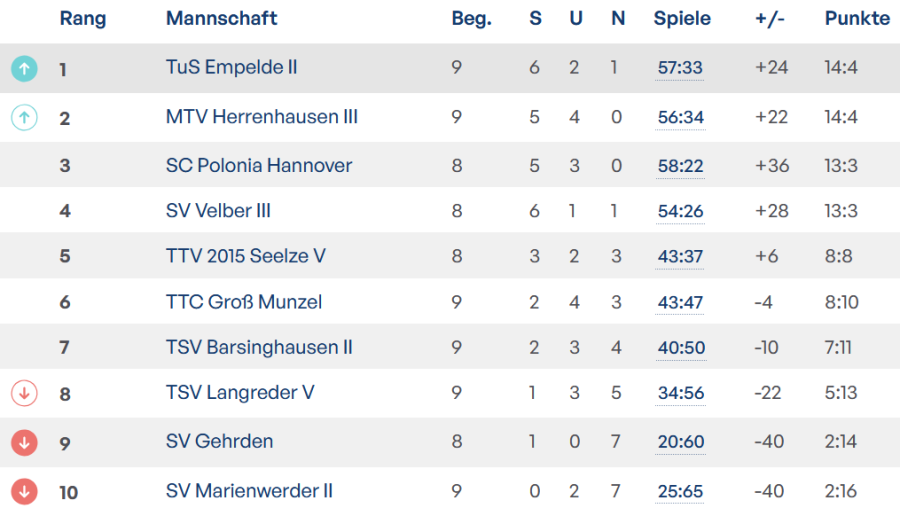Click the 25:65 games score link
Screen dimensions: 900x516
click(x=680, y=492)
